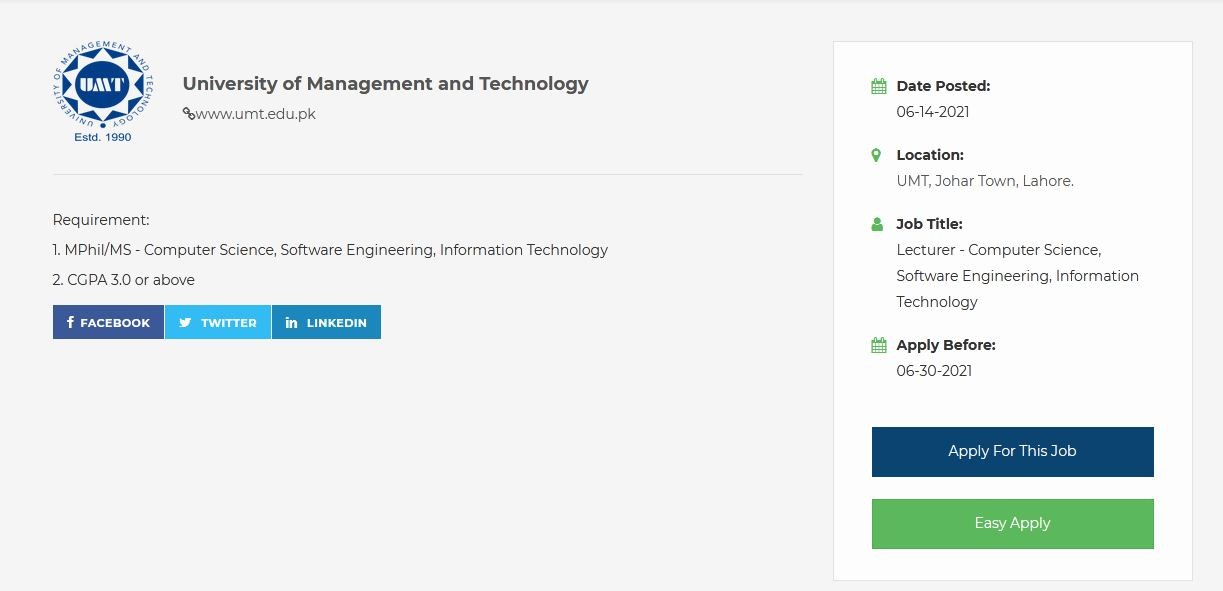Click University of Management and Technology heading
Viewport: 1223px width, 591px height.
385,84
